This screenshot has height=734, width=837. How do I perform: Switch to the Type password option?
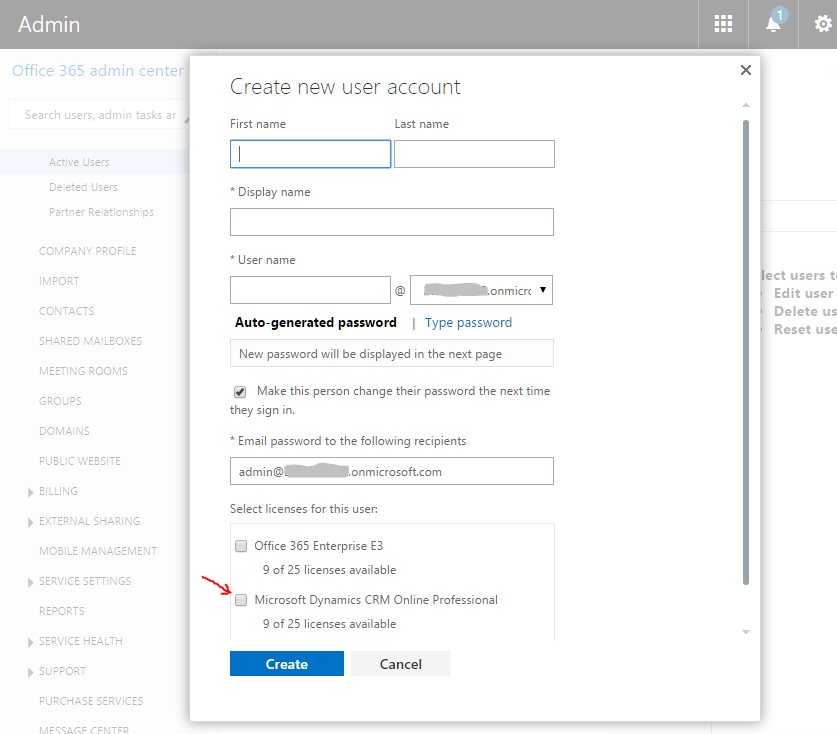pyautogui.click(x=468, y=323)
